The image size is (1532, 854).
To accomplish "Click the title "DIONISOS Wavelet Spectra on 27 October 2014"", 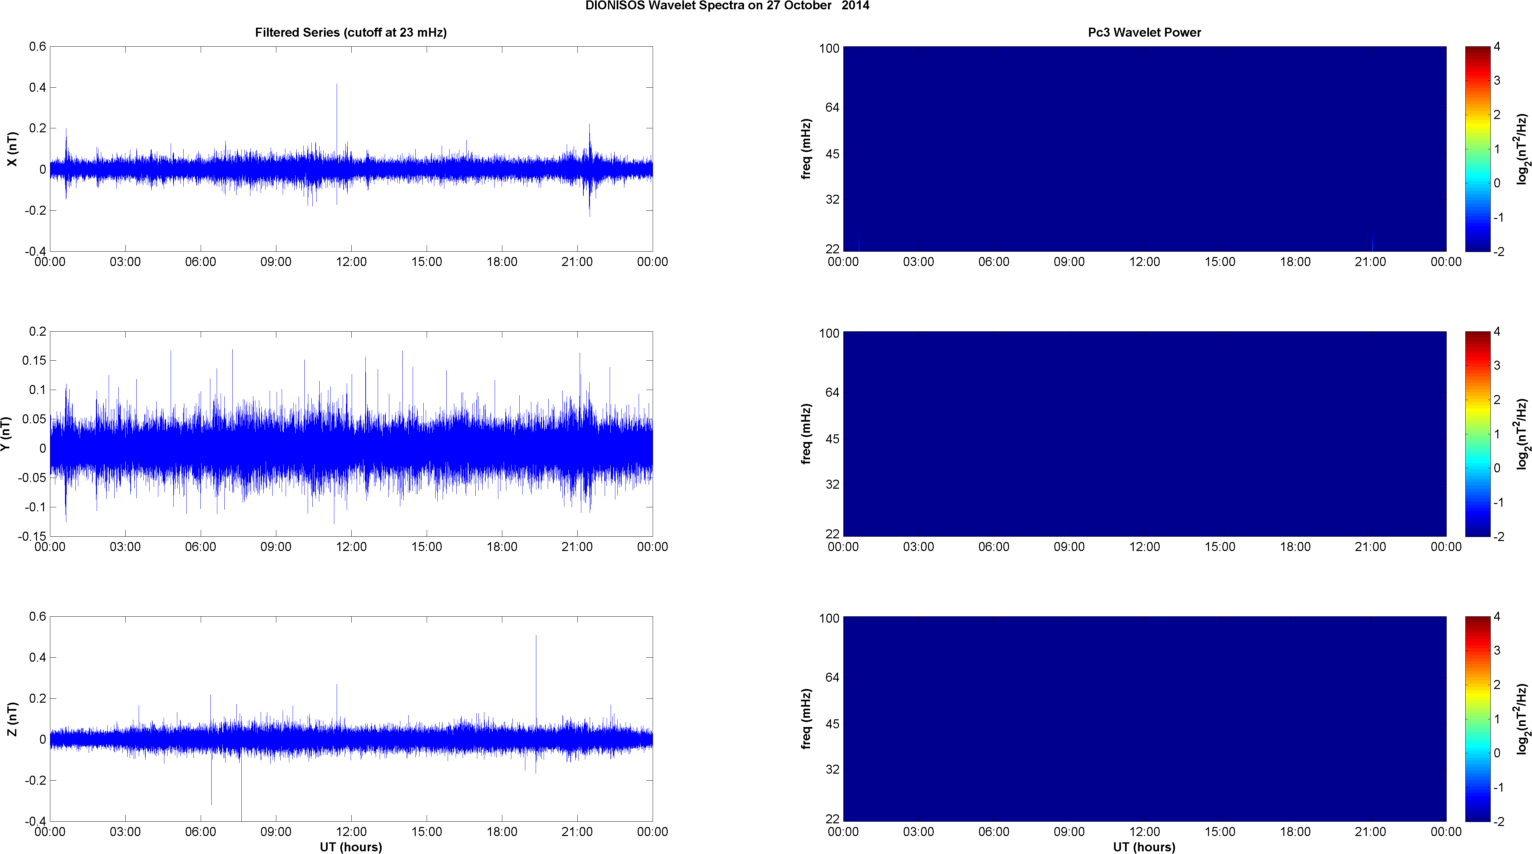I will click(x=727, y=6).
